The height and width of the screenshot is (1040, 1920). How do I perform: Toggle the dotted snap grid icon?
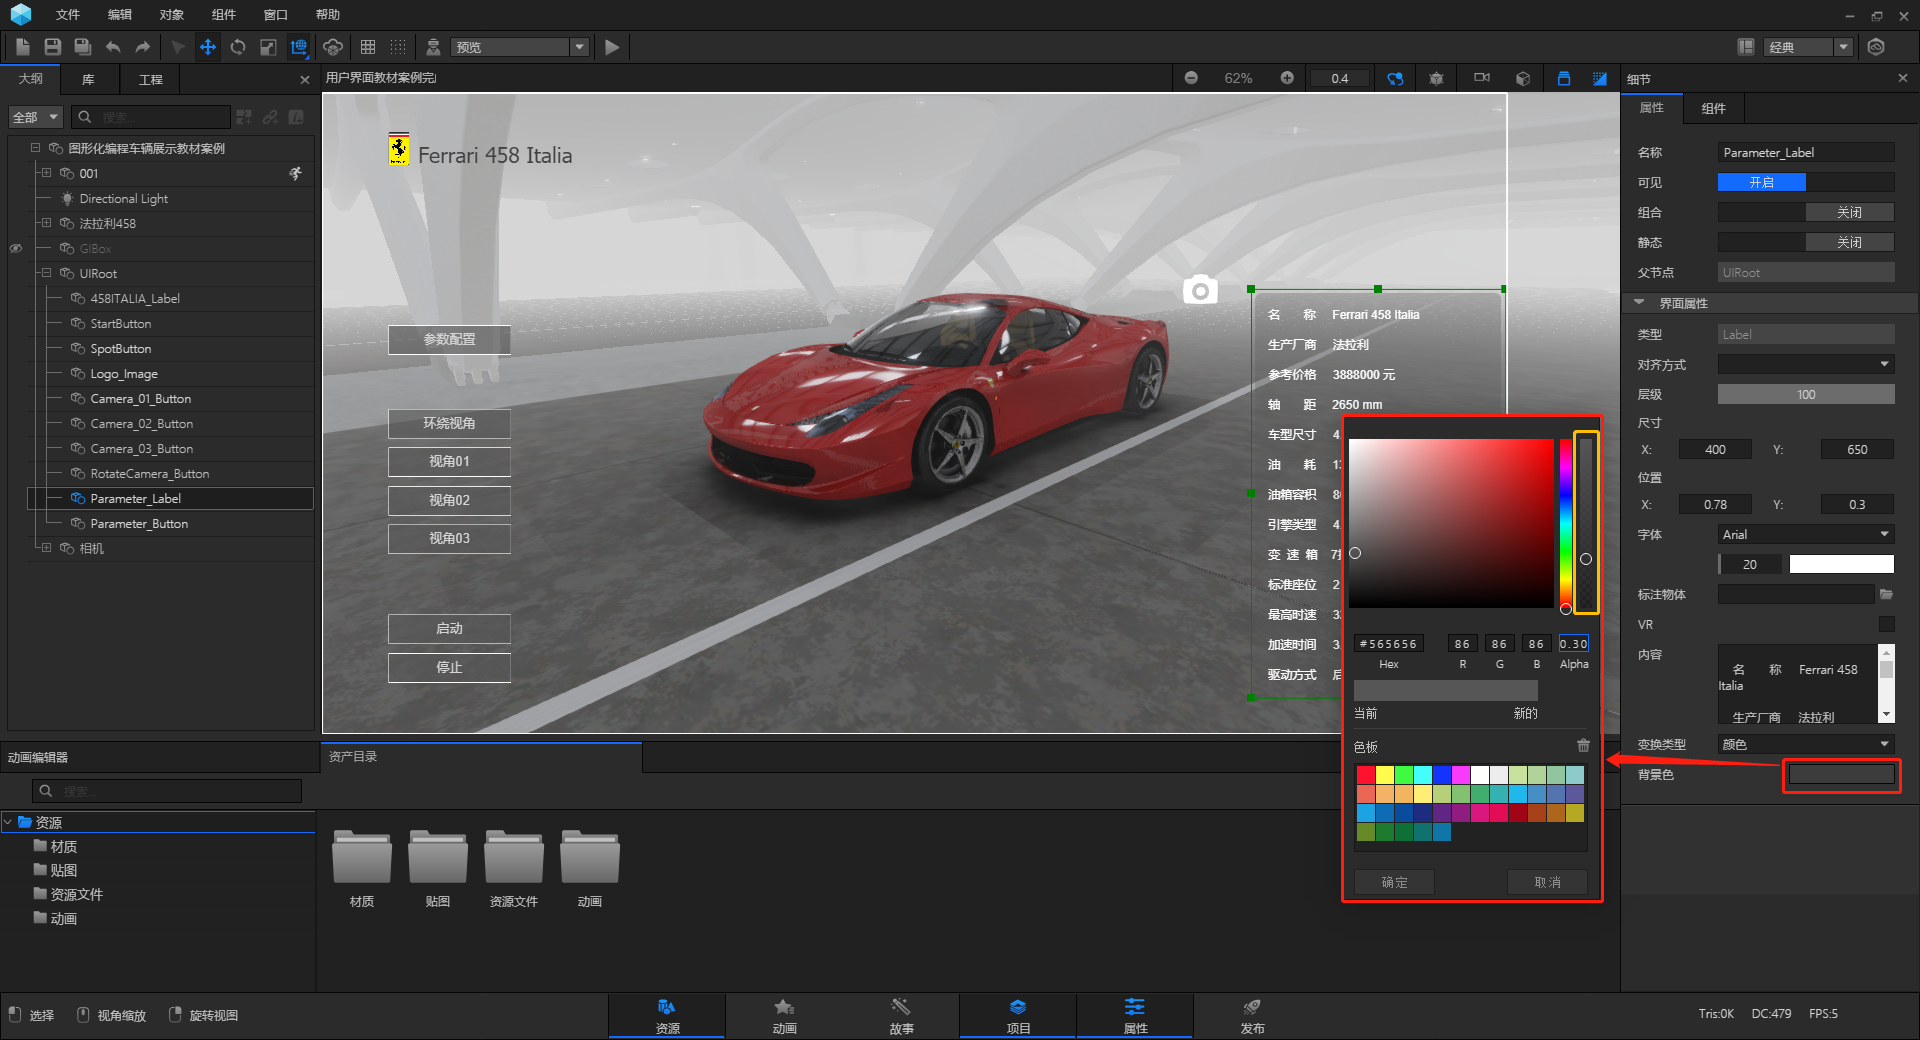point(398,47)
